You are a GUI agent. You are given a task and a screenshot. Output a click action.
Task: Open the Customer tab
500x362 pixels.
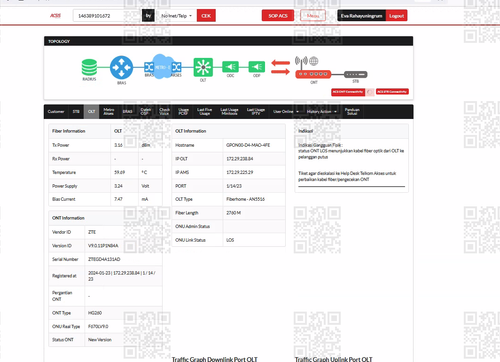click(x=56, y=112)
